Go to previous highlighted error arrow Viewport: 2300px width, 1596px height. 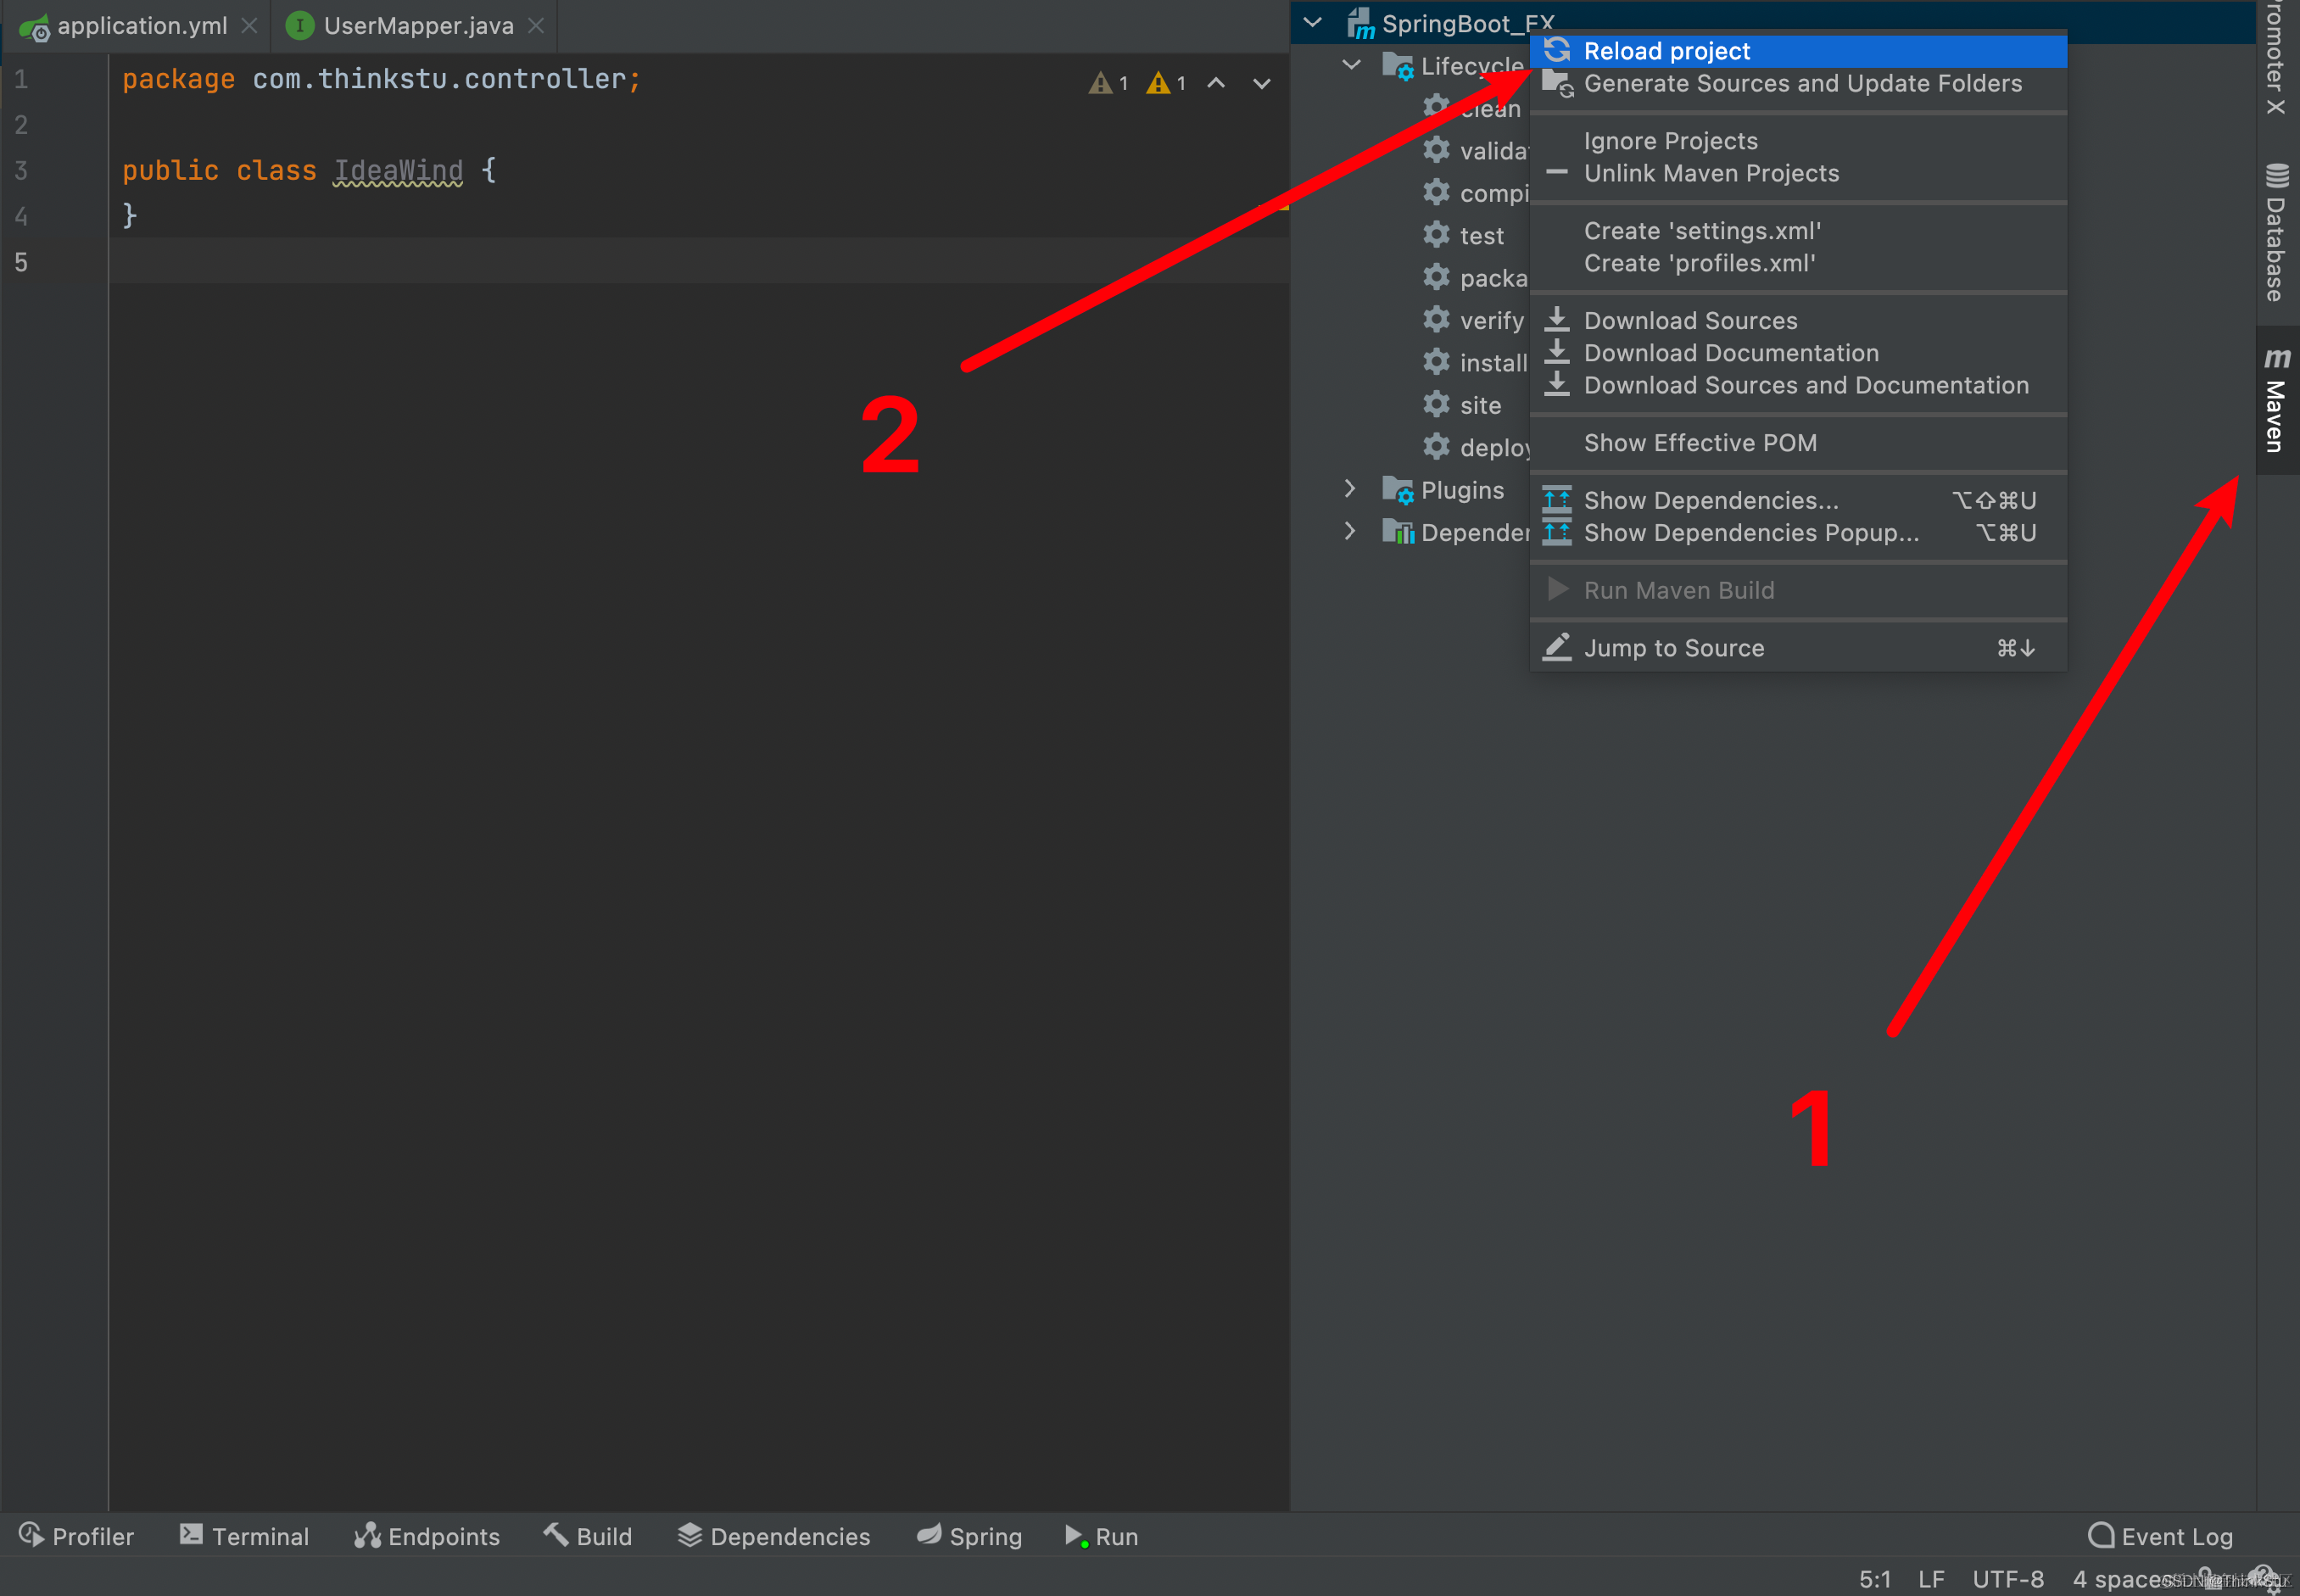1216,84
